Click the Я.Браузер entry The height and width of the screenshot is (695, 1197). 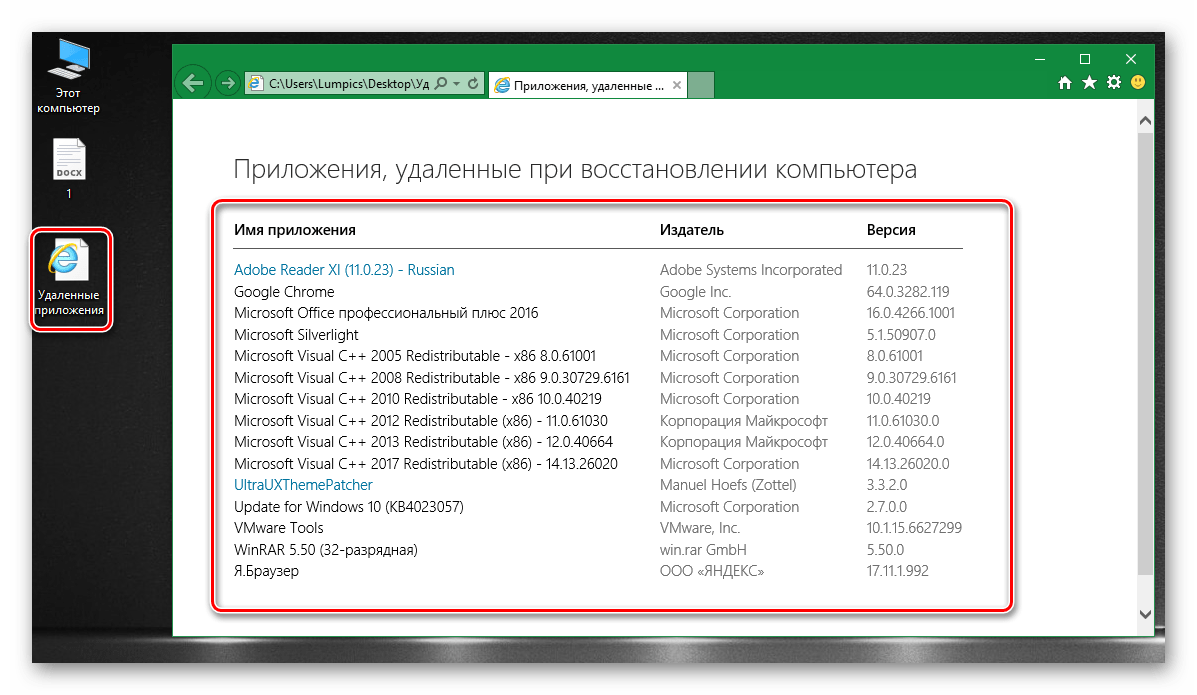(266, 571)
